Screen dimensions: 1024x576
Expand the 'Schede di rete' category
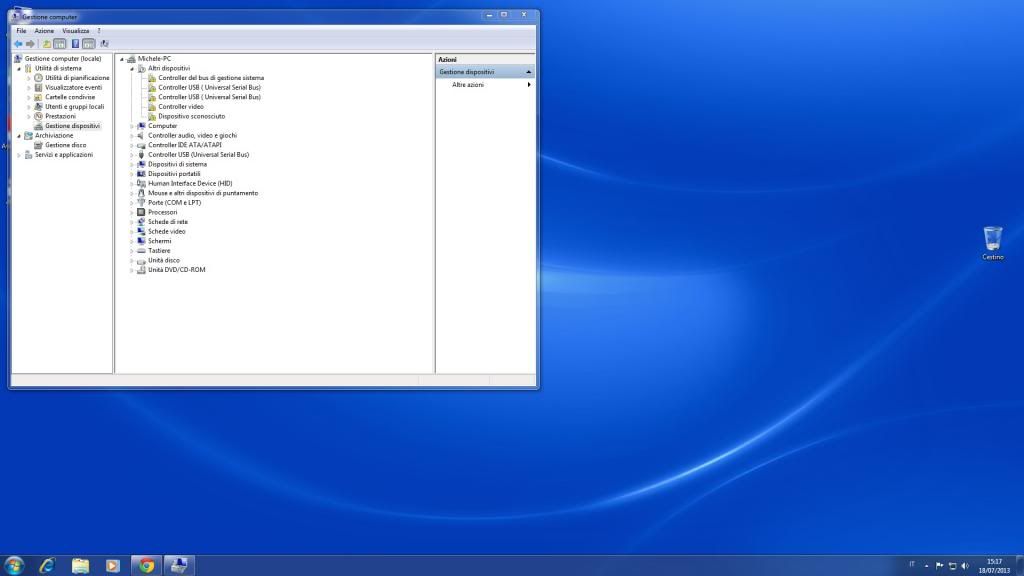(x=131, y=222)
